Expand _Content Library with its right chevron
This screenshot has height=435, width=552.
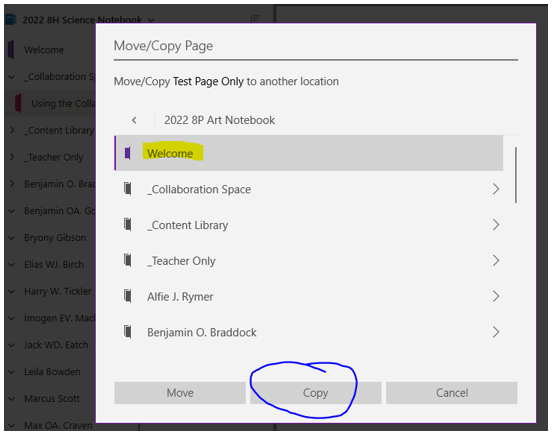tap(496, 225)
